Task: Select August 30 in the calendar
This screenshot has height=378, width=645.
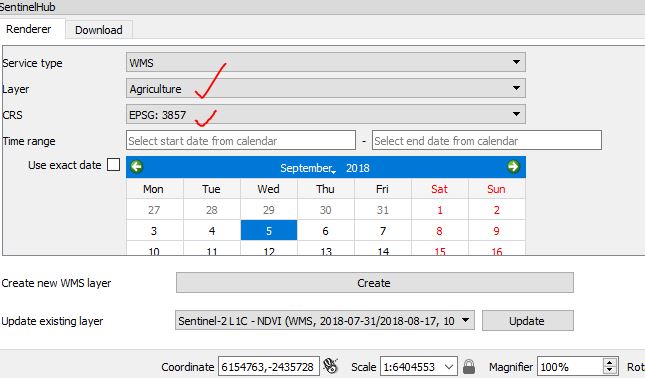Action: click(325, 210)
